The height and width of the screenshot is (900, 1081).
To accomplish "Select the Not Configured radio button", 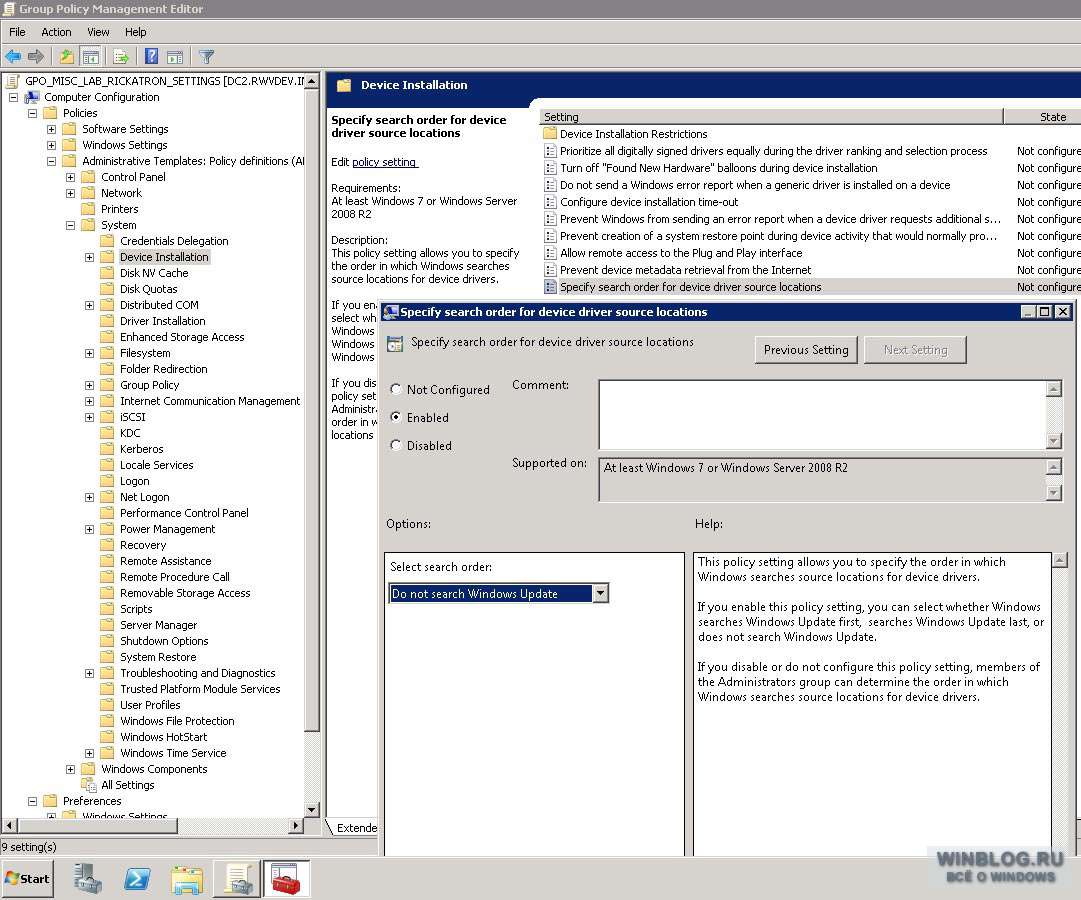I will tap(396, 389).
